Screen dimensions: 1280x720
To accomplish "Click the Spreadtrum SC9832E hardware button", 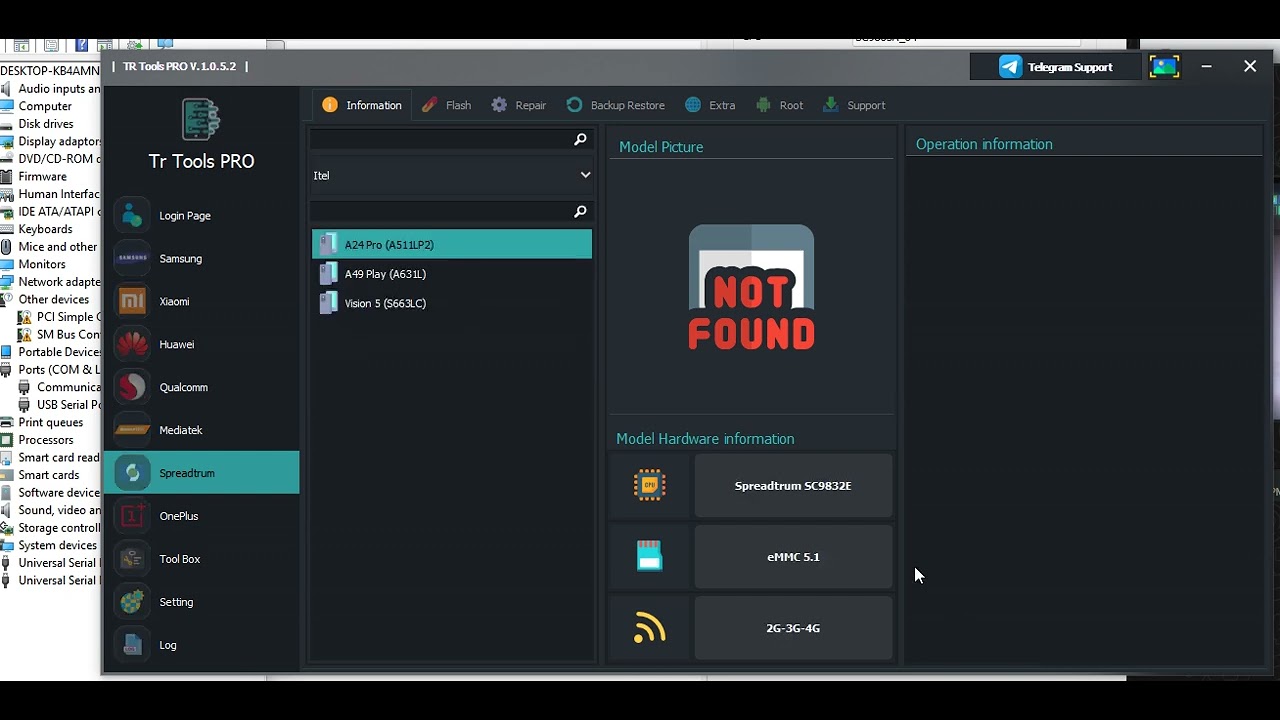I will [x=793, y=486].
